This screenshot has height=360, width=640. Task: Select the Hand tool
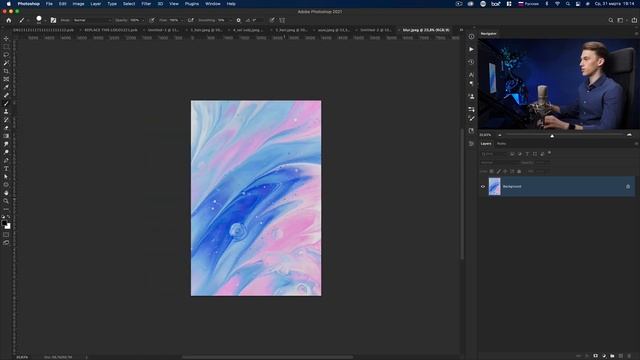click(6, 193)
